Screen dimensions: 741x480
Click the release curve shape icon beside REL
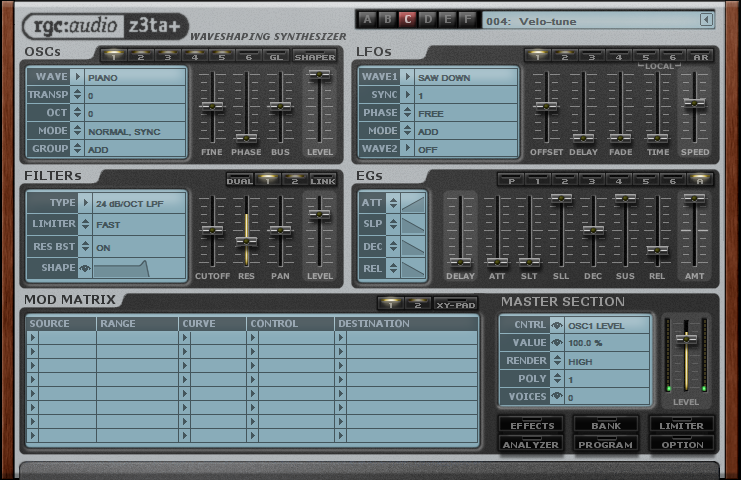413,268
